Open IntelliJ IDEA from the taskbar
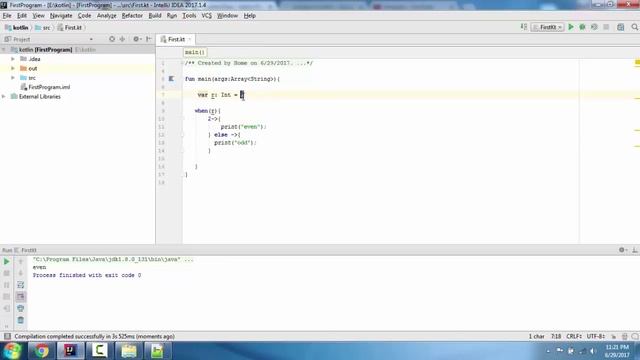640x360 pixels. (71, 351)
